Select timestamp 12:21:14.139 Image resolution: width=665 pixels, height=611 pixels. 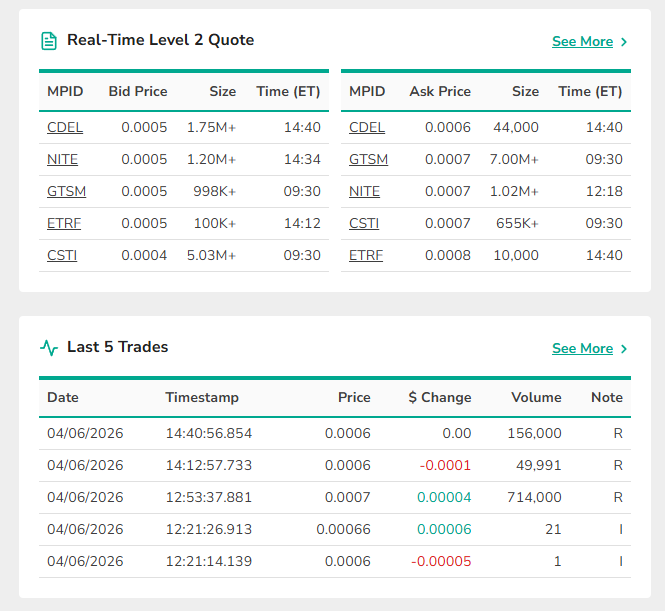point(209,561)
